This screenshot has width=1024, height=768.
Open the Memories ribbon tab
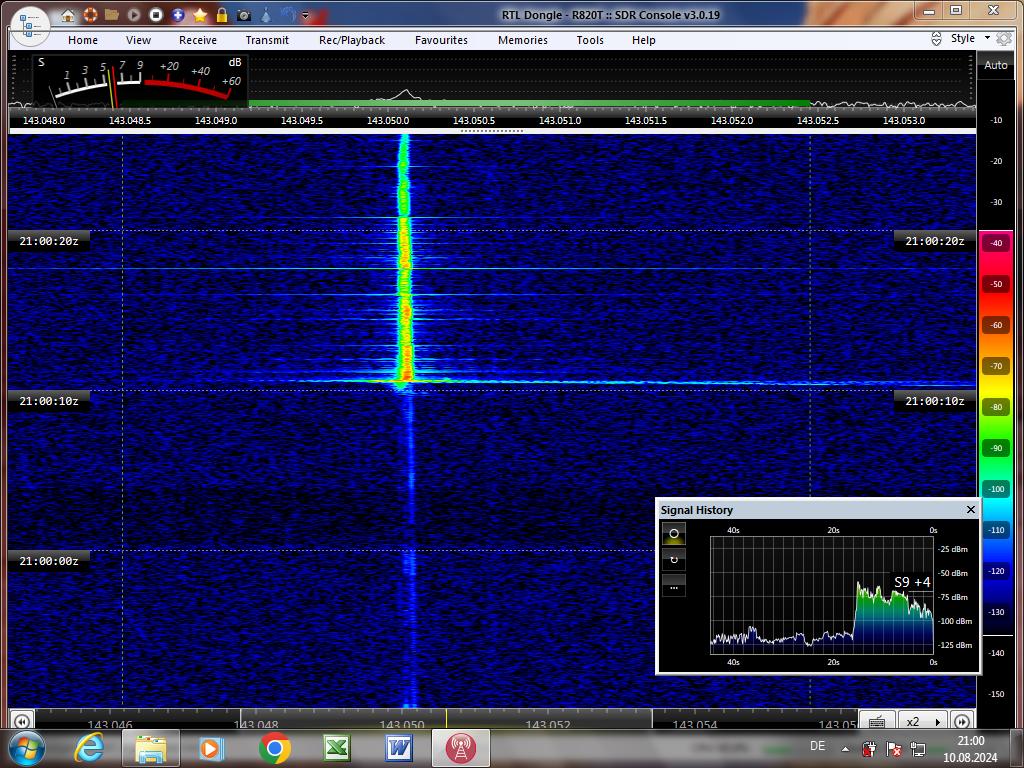(523, 40)
